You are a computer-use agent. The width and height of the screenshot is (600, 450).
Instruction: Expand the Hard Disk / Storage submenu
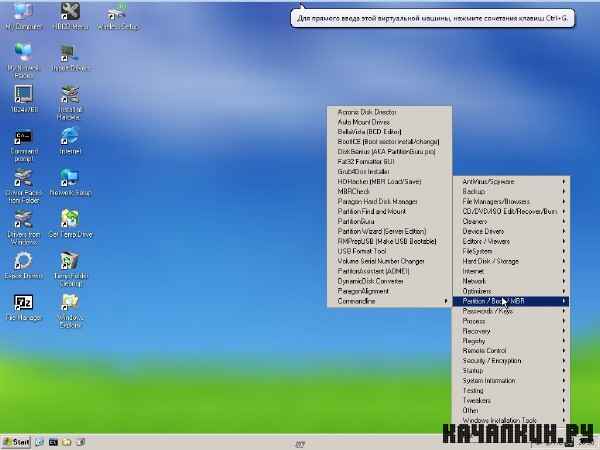[x=511, y=261]
